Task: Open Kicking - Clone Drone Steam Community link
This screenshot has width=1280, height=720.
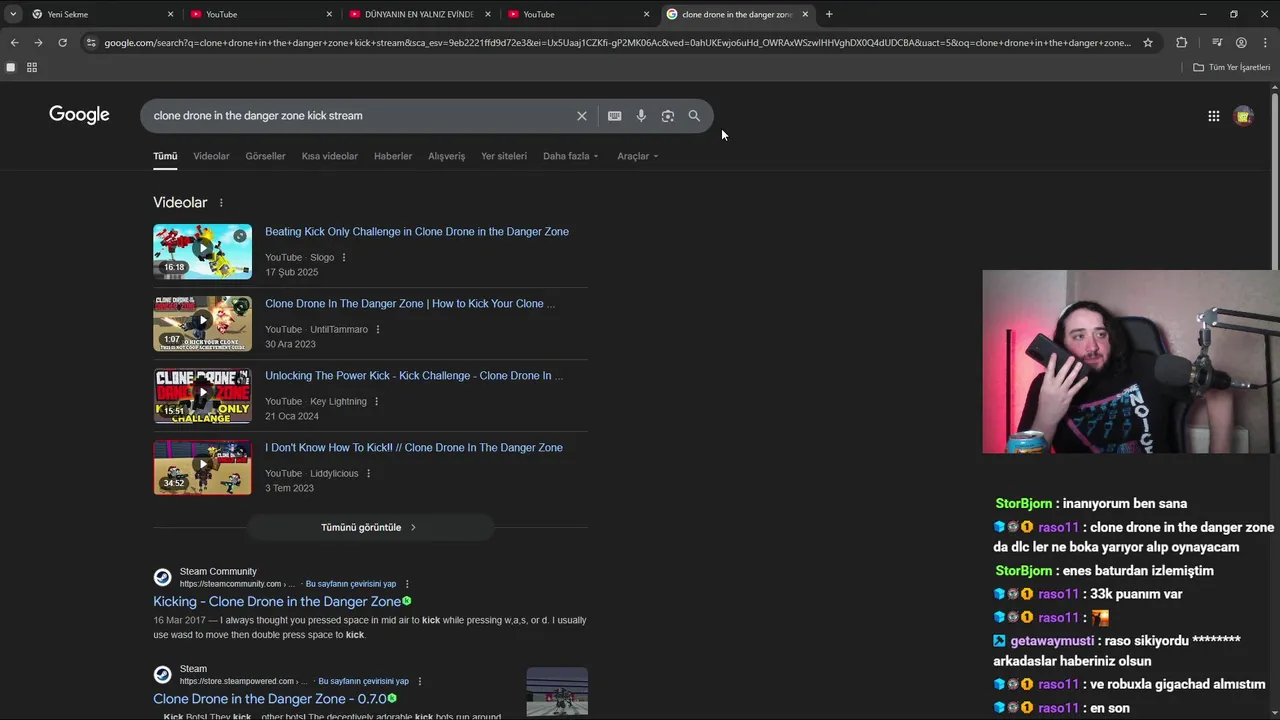Action: pyautogui.click(x=277, y=602)
